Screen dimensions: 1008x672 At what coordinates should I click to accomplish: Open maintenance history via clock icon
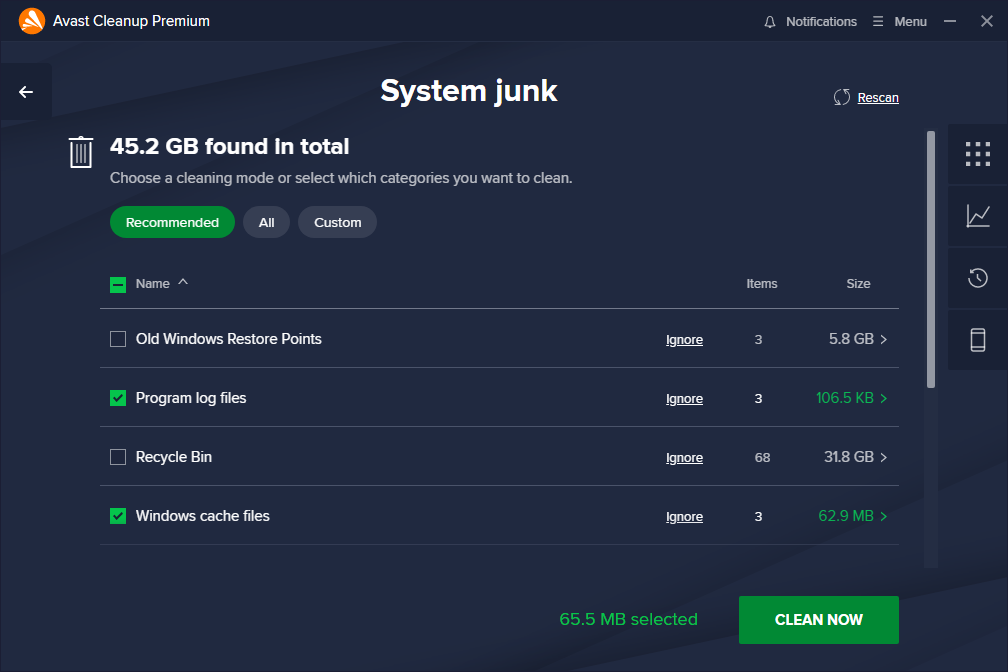pos(978,278)
